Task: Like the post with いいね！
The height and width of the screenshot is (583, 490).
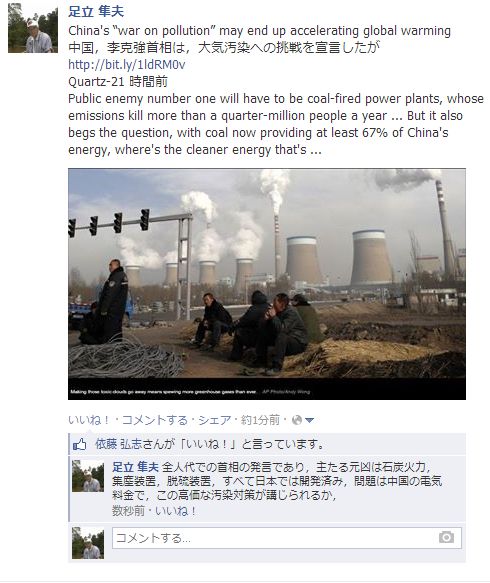Action: (x=90, y=420)
